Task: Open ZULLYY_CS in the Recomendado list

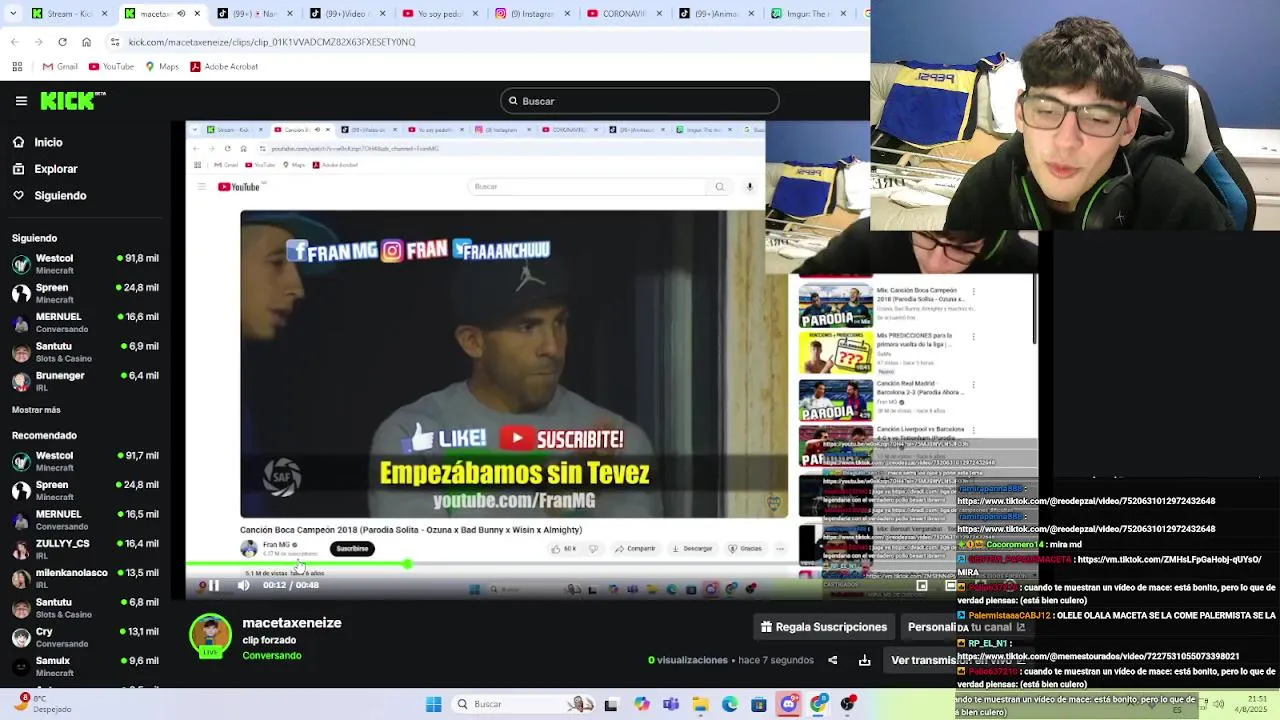Action: coord(85,549)
